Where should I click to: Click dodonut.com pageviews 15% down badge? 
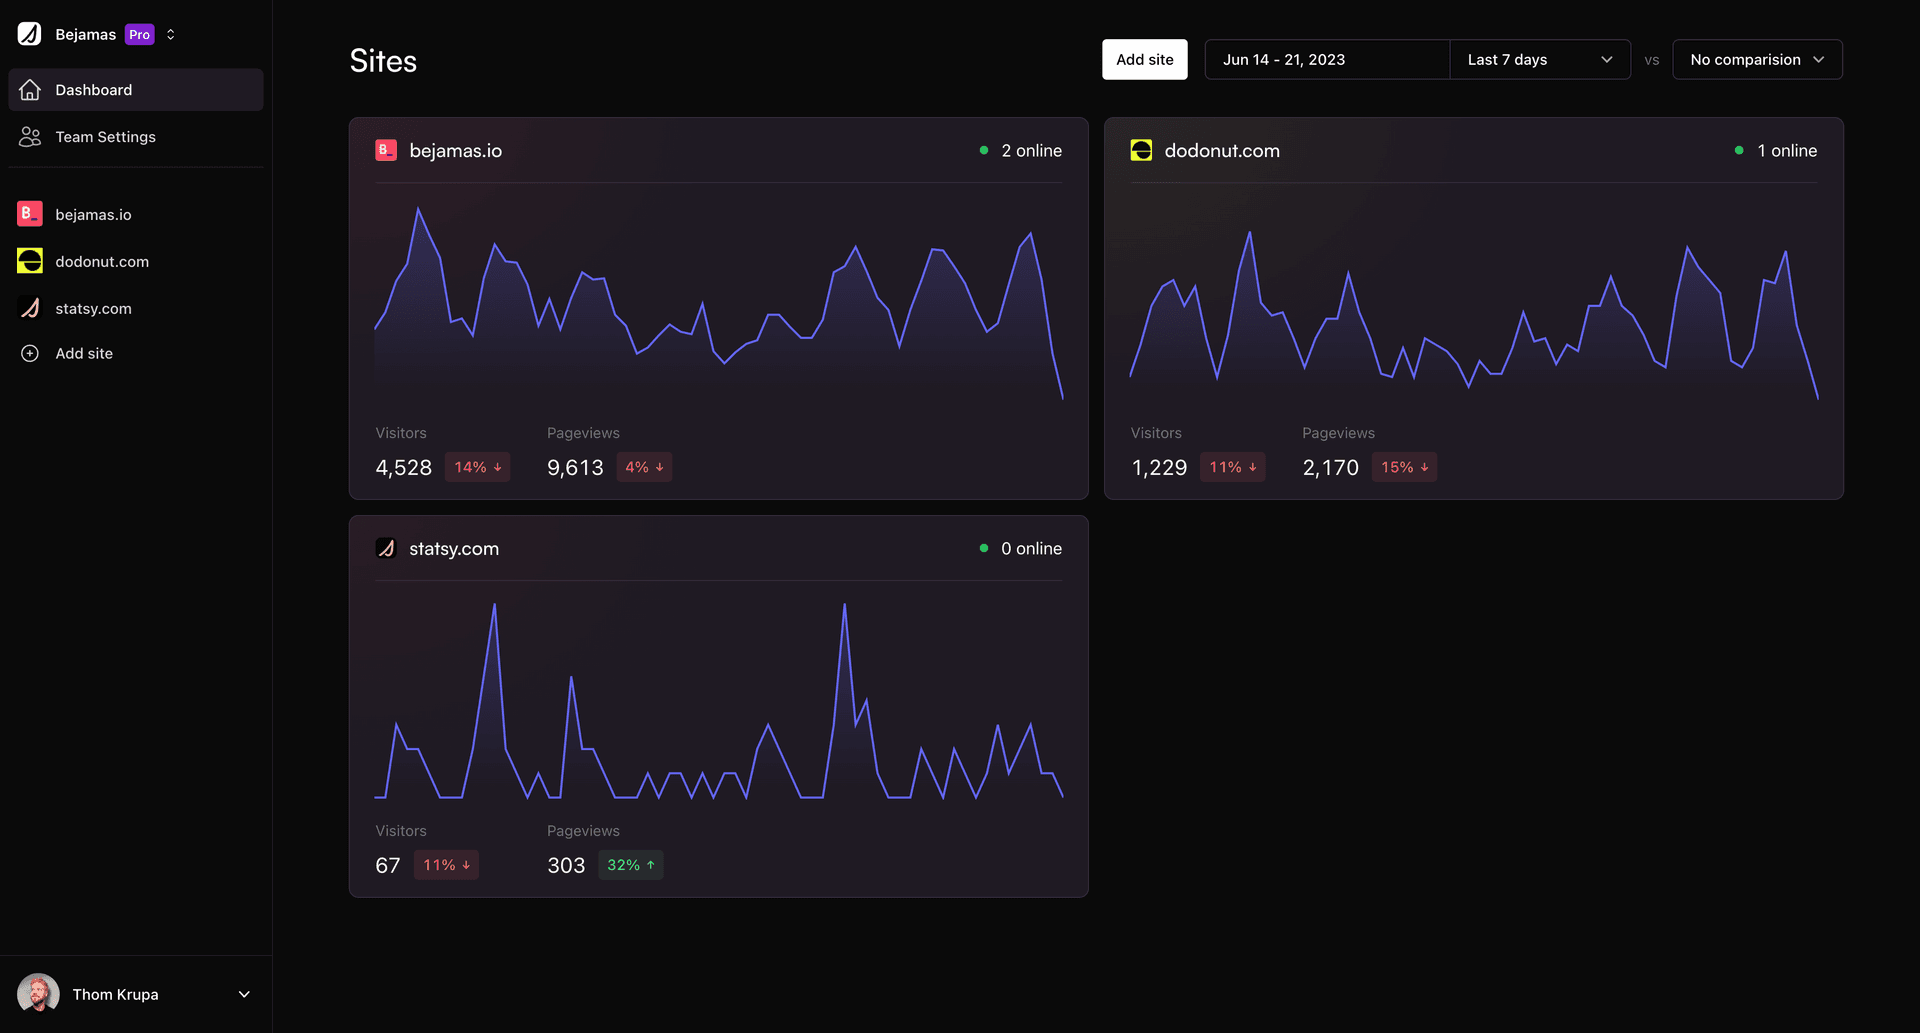click(1405, 467)
